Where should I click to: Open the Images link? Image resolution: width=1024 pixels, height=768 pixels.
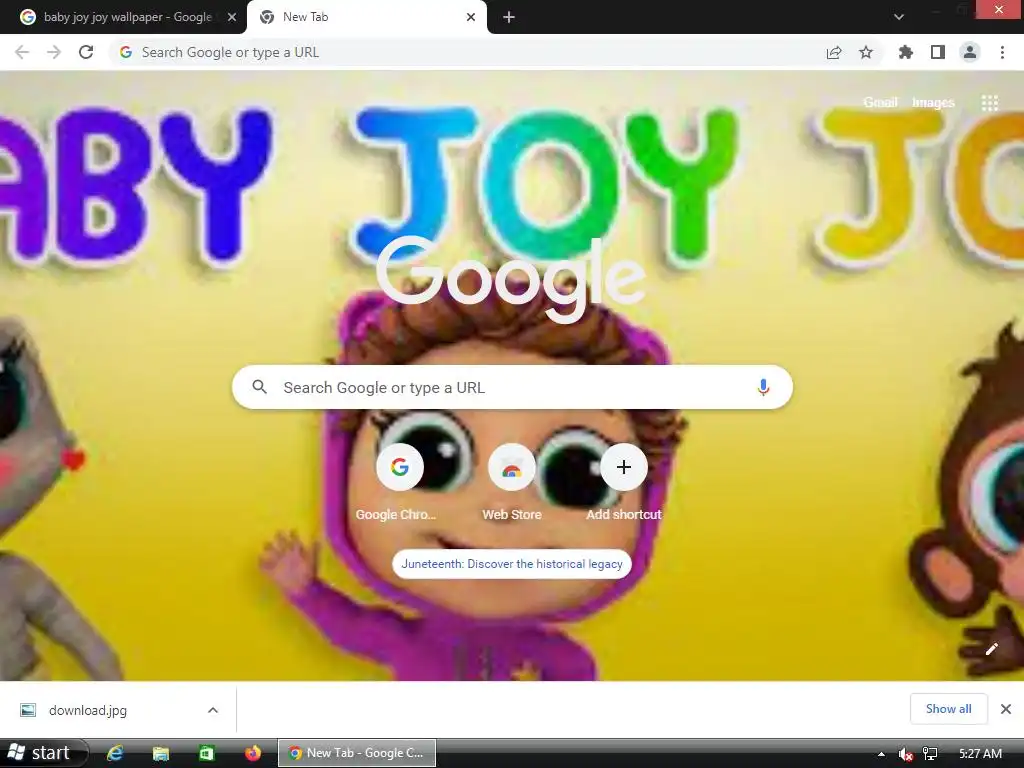tap(933, 103)
